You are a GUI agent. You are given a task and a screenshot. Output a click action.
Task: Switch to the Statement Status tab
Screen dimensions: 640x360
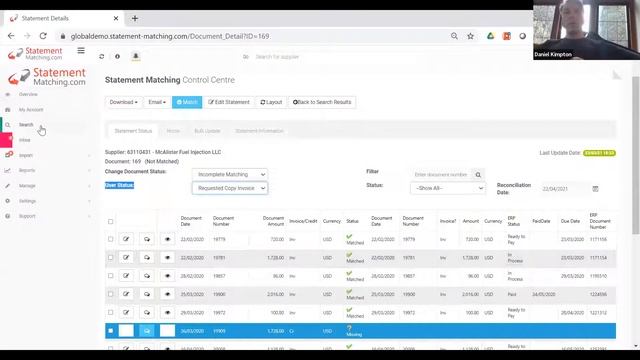point(133,131)
